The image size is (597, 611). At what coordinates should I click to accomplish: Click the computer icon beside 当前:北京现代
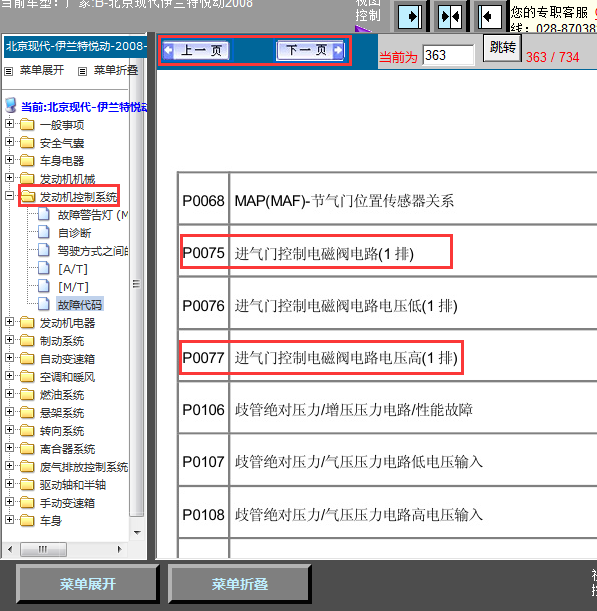(x=11, y=105)
